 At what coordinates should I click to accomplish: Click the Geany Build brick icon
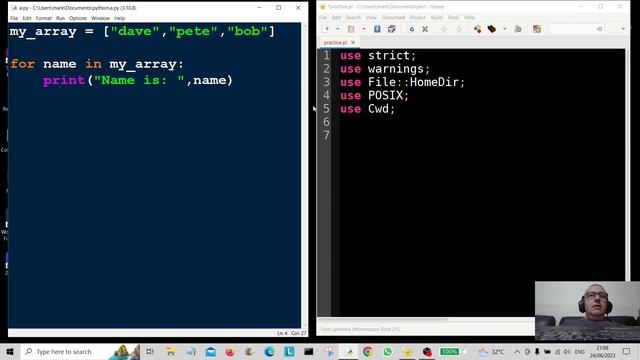tap(492, 29)
